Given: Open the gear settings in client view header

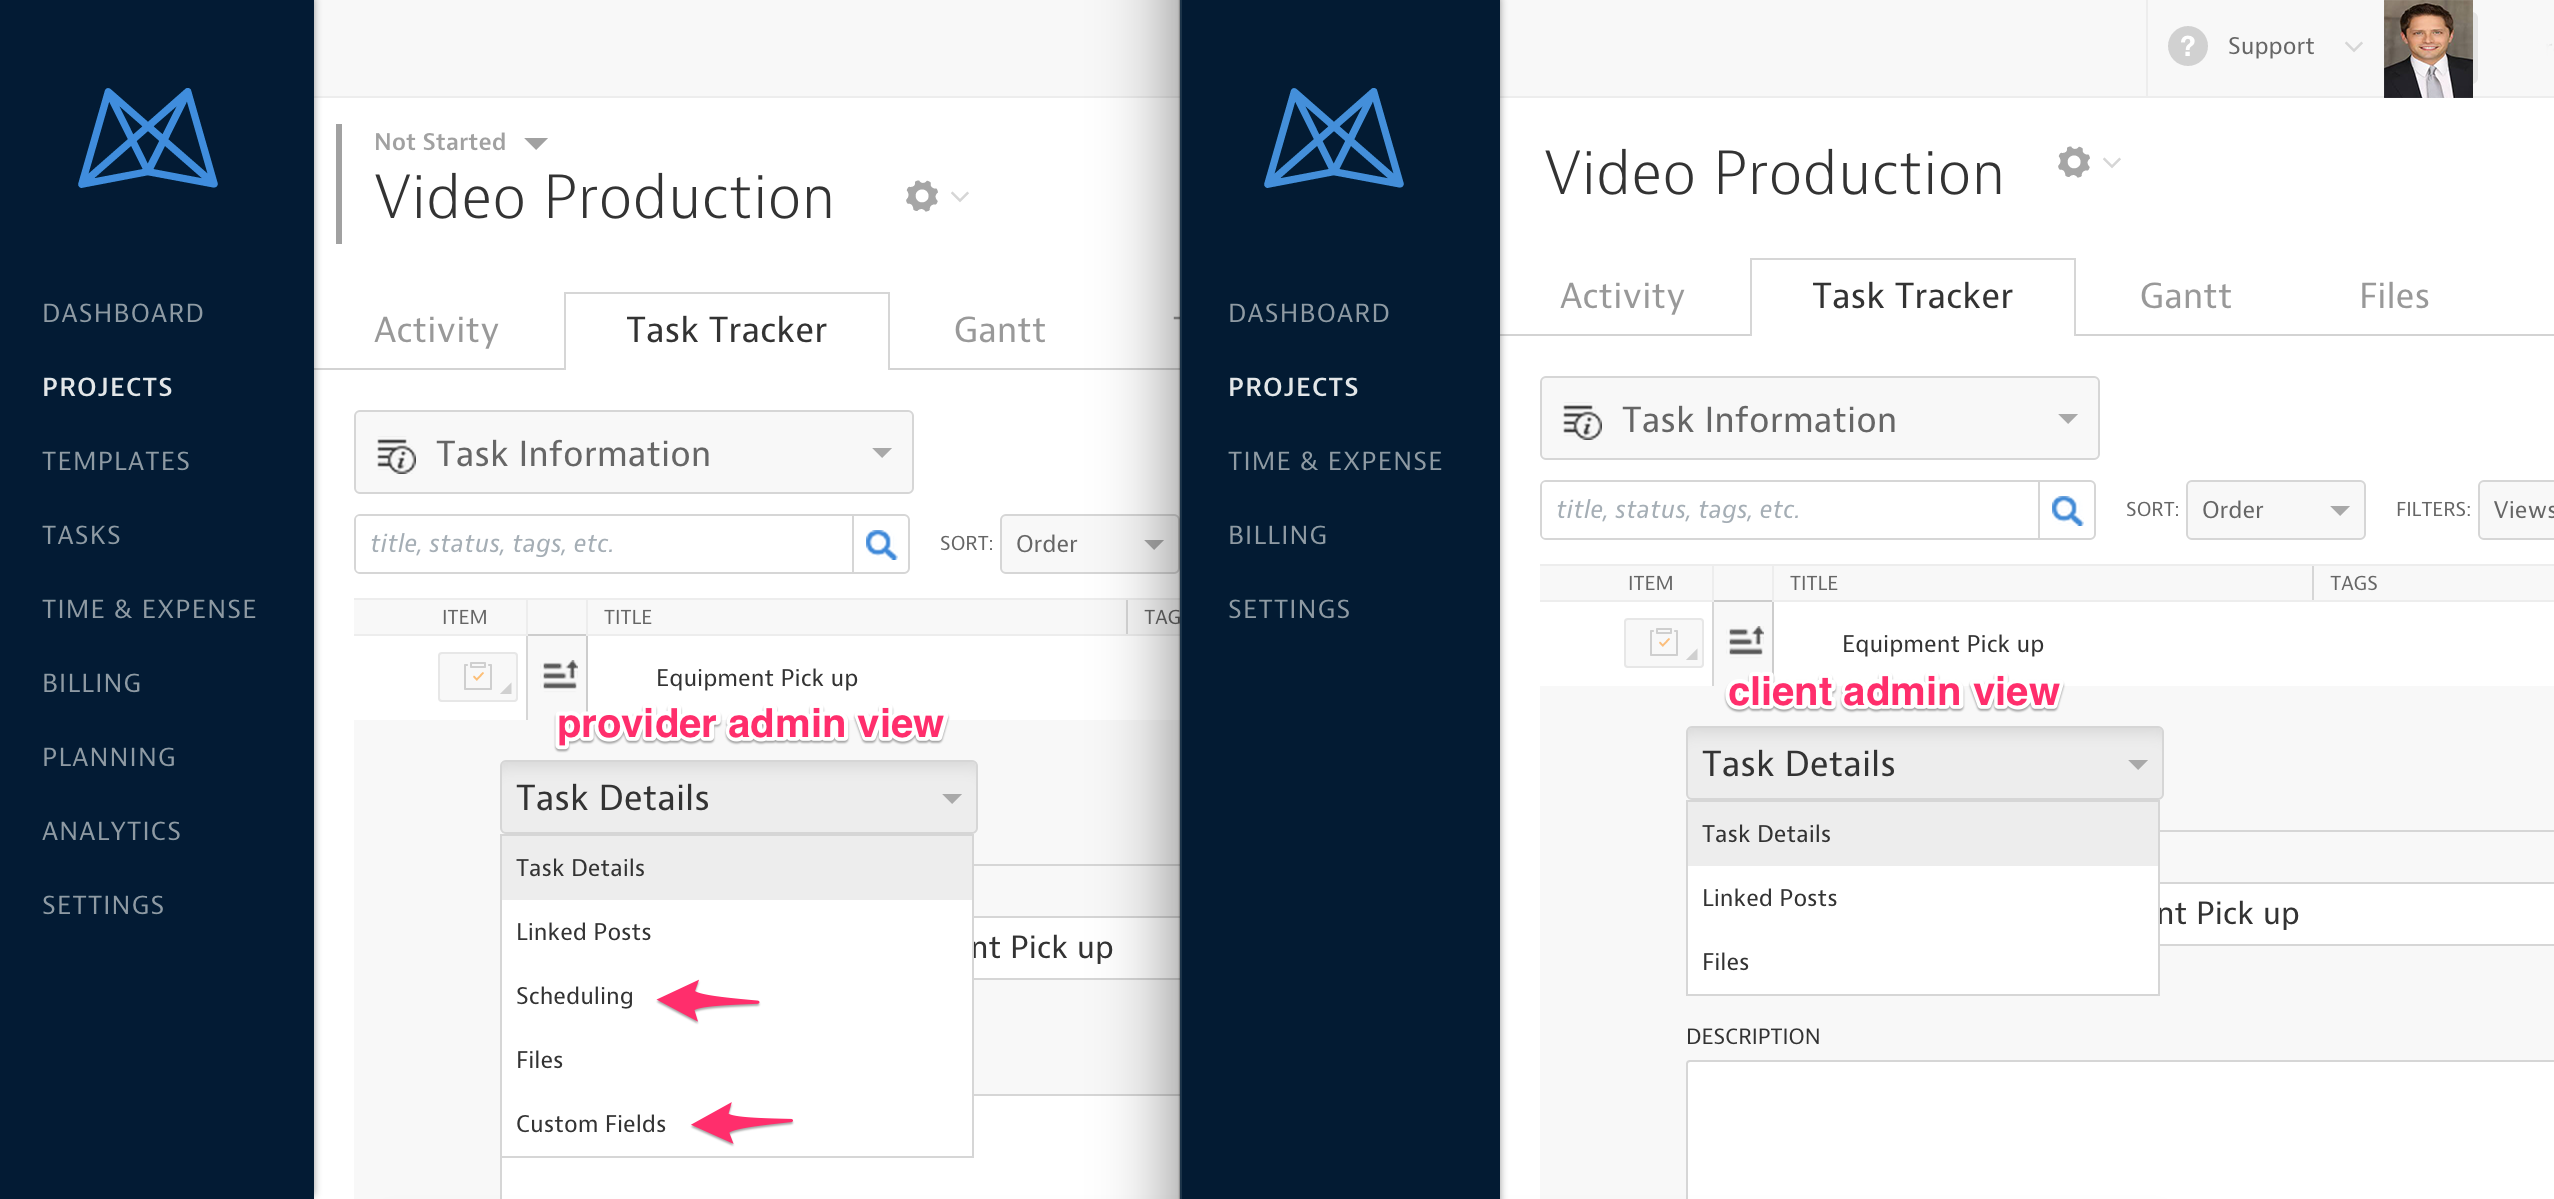Looking at the screenshot, I should pyautogui.click(x=2074, y=162).
